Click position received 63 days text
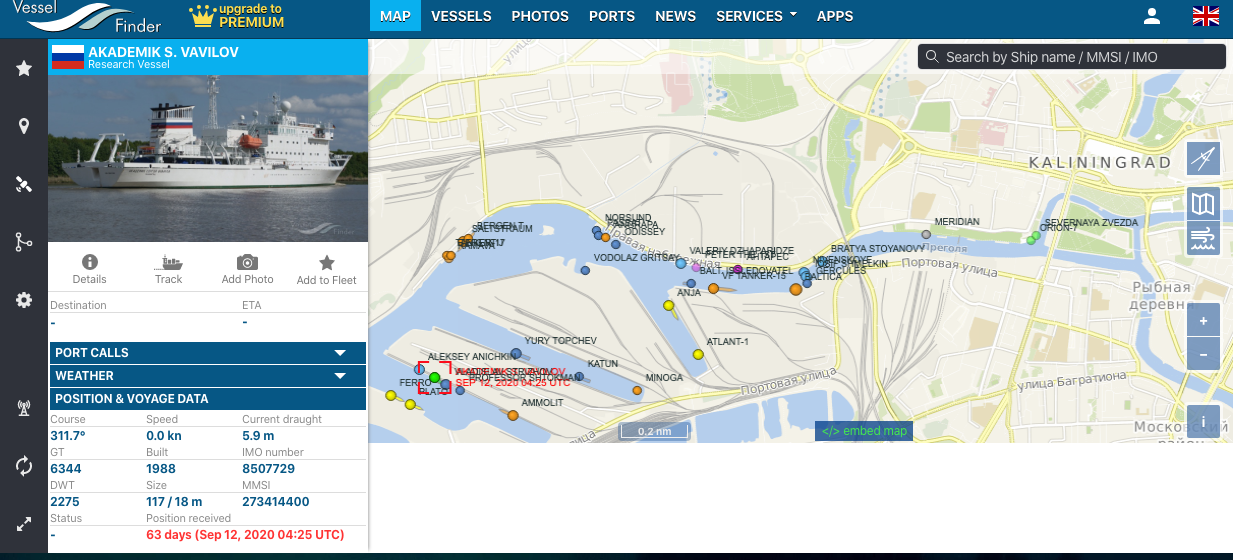Screen dimensions: 1233x560 tap(244, 535)
